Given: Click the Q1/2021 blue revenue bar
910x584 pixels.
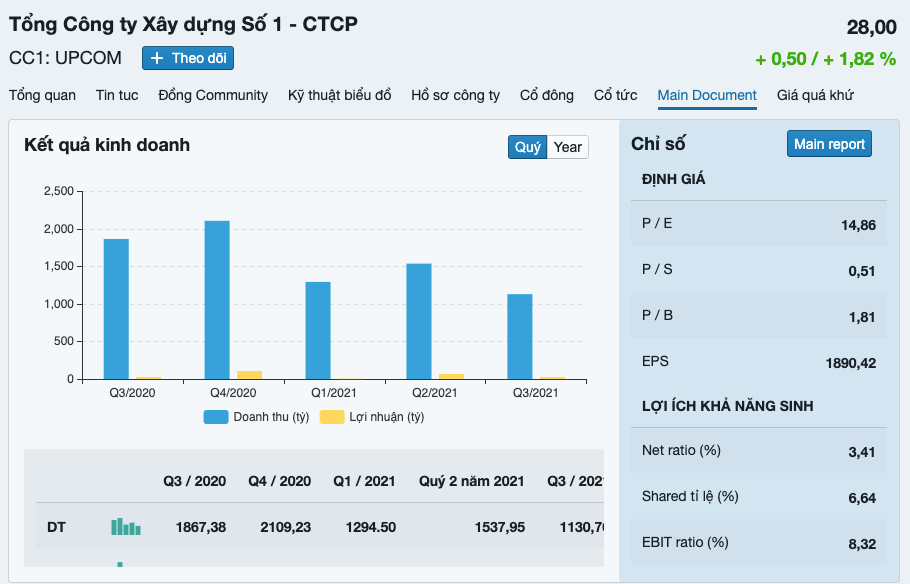Looking at the screenshot, I should [318, 331].
